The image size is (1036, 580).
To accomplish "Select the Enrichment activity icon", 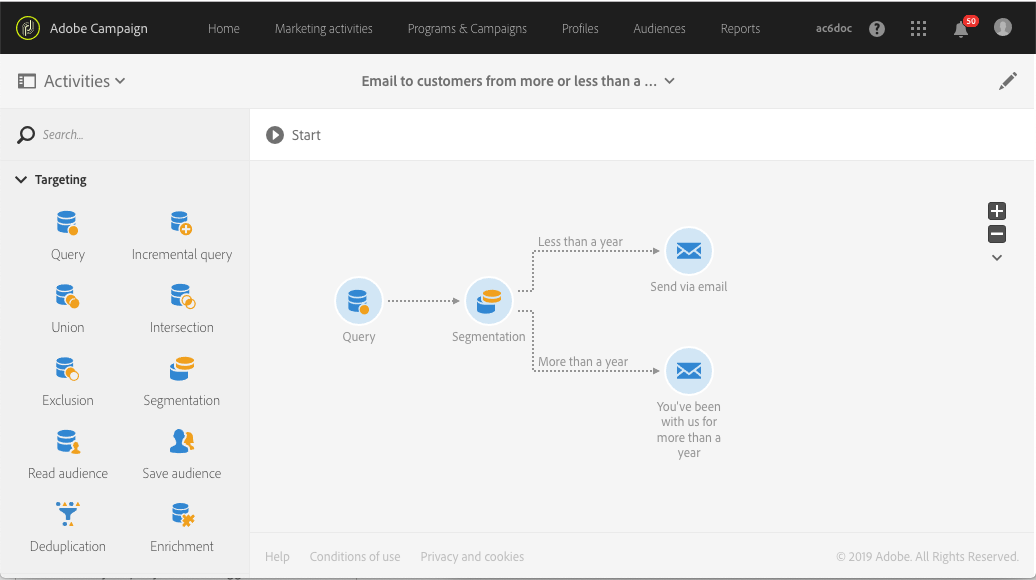I will [182, 515].
